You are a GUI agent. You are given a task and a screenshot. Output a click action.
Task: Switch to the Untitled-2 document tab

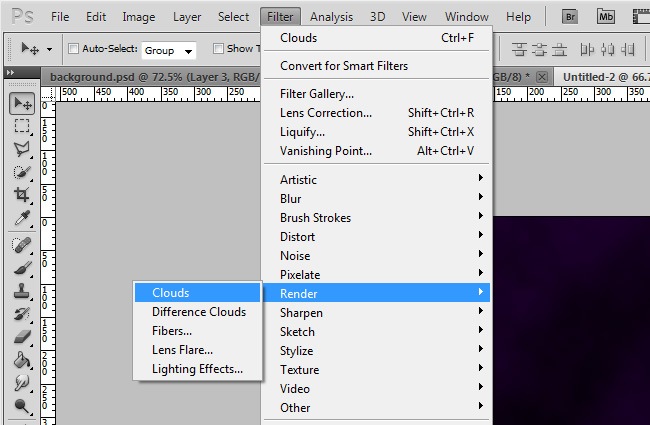(x=602, y=77)
